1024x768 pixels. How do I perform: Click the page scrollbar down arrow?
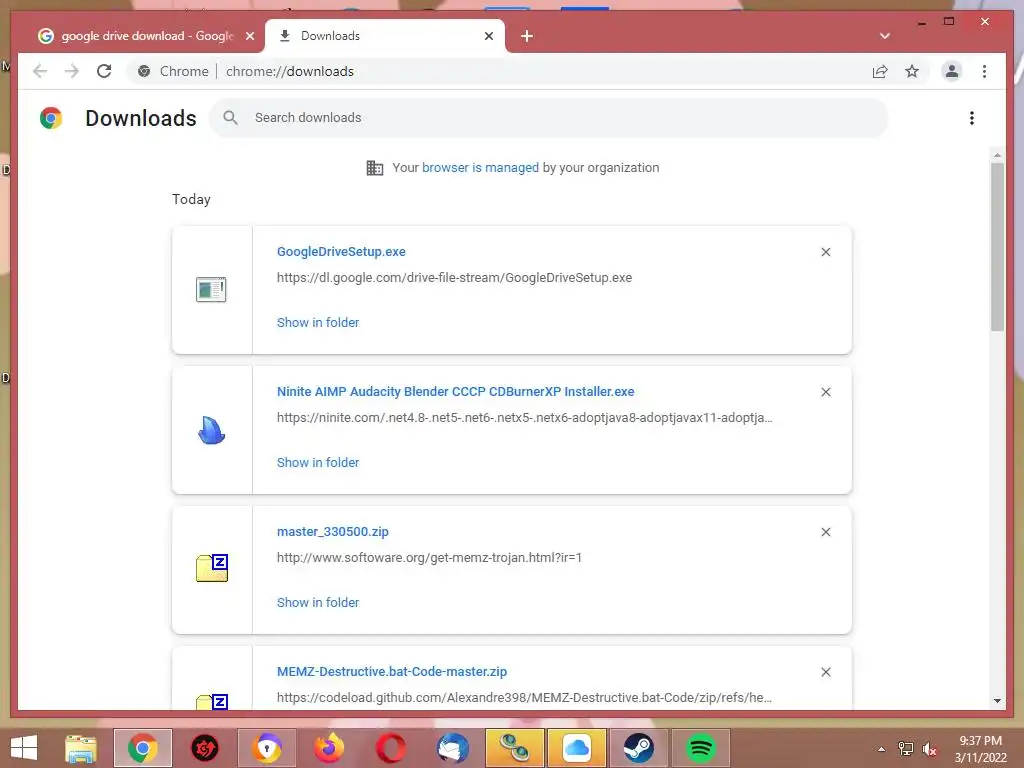pyautogui.click(x=997, y=701)
